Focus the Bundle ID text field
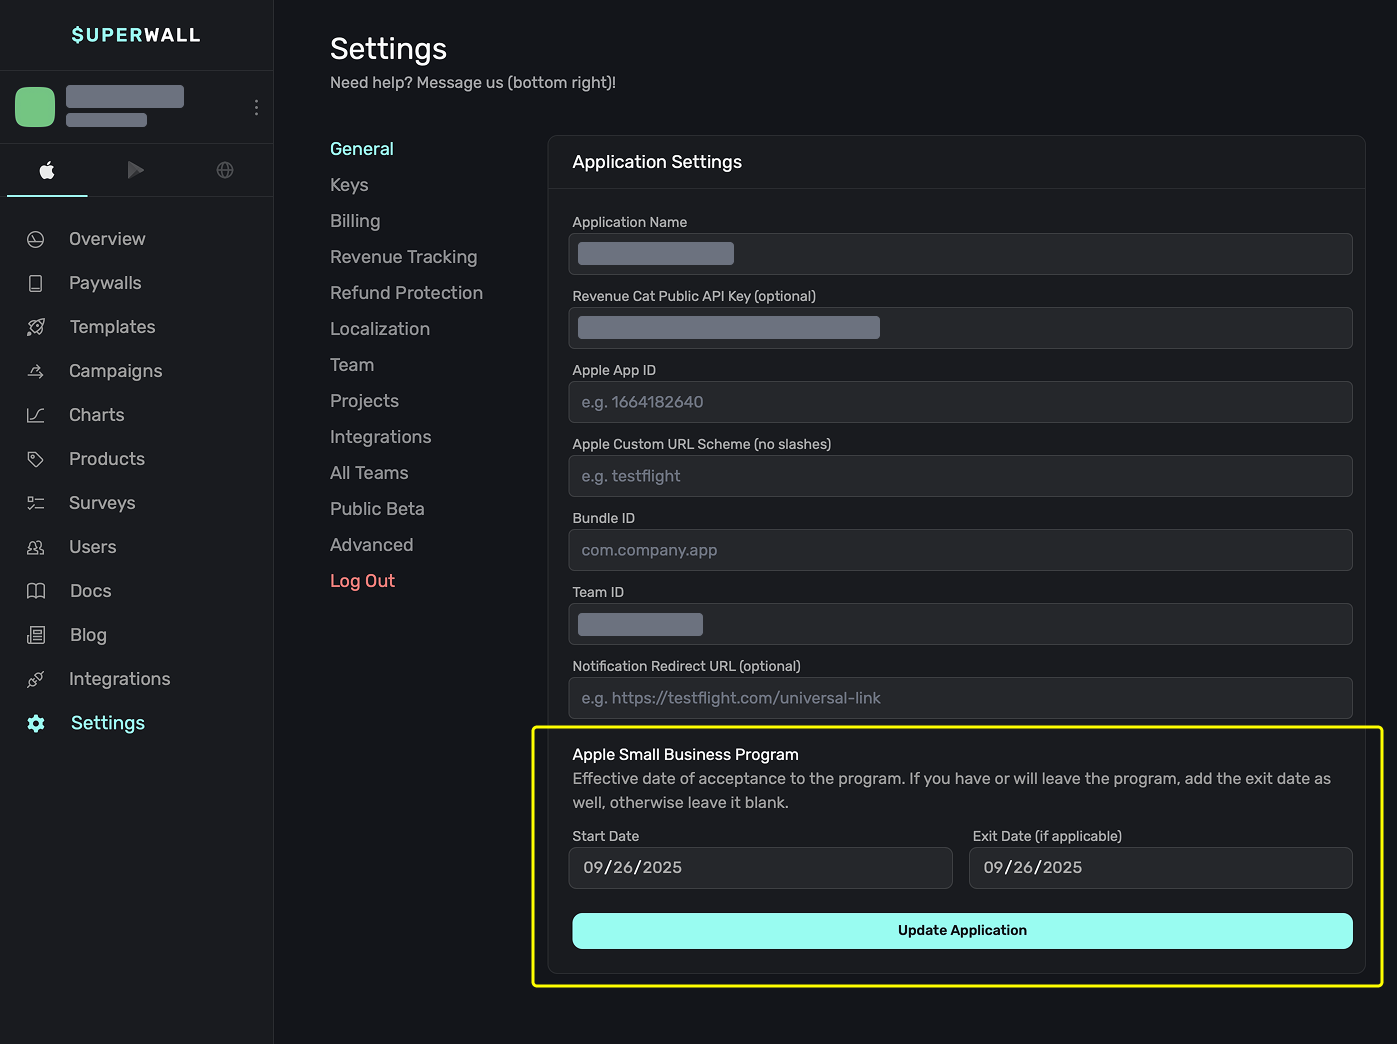 960,550
